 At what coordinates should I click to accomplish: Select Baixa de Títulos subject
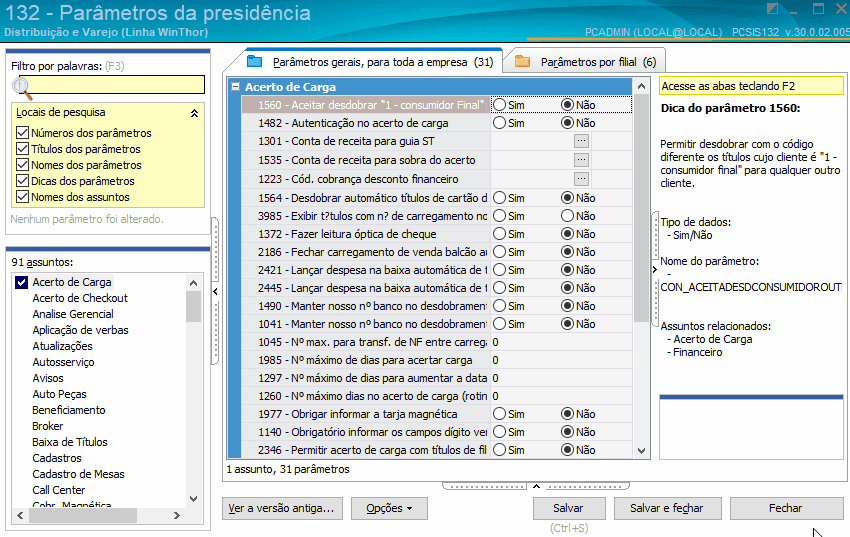[x=69, y=442]
